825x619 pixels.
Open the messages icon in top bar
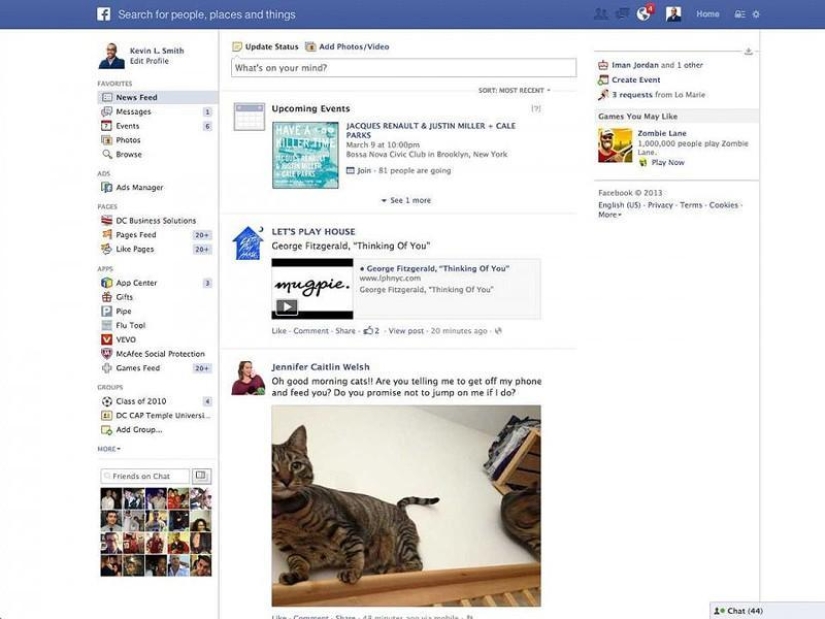pos(622,14)
